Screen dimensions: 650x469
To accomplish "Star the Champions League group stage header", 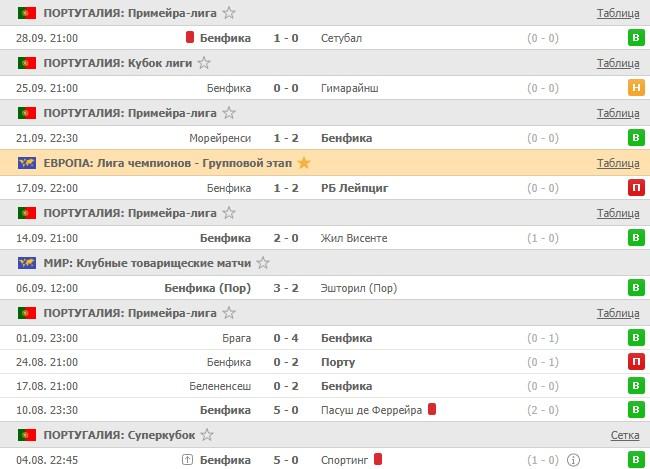I will [x=304, y=163].
